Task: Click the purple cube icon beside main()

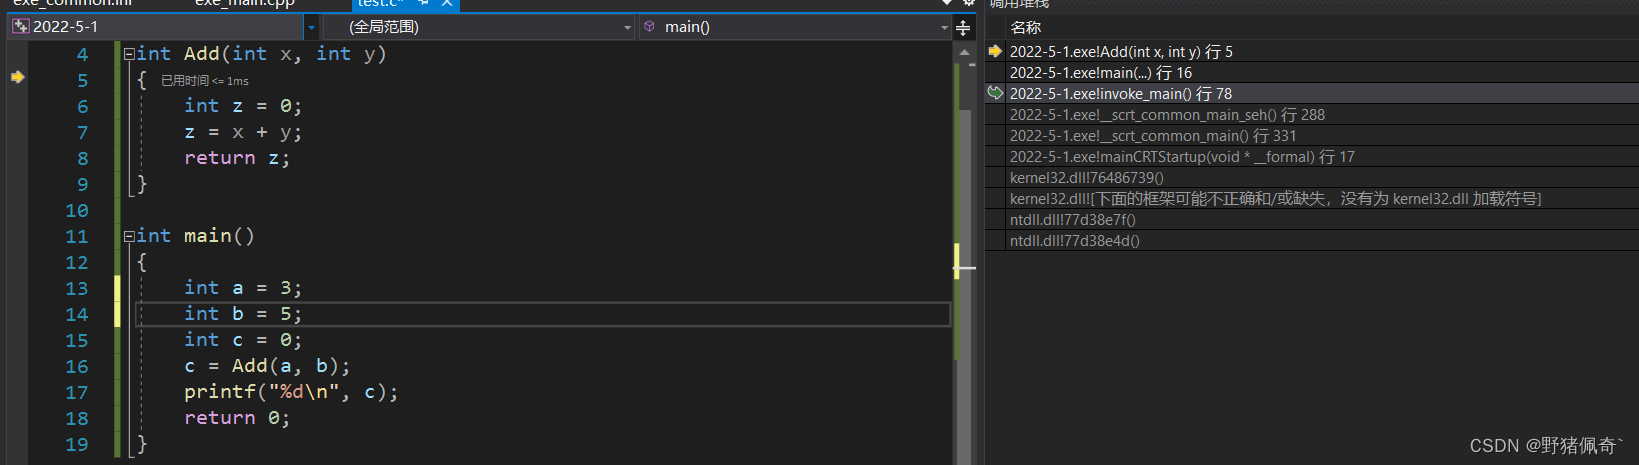Action: click(649, 27)
